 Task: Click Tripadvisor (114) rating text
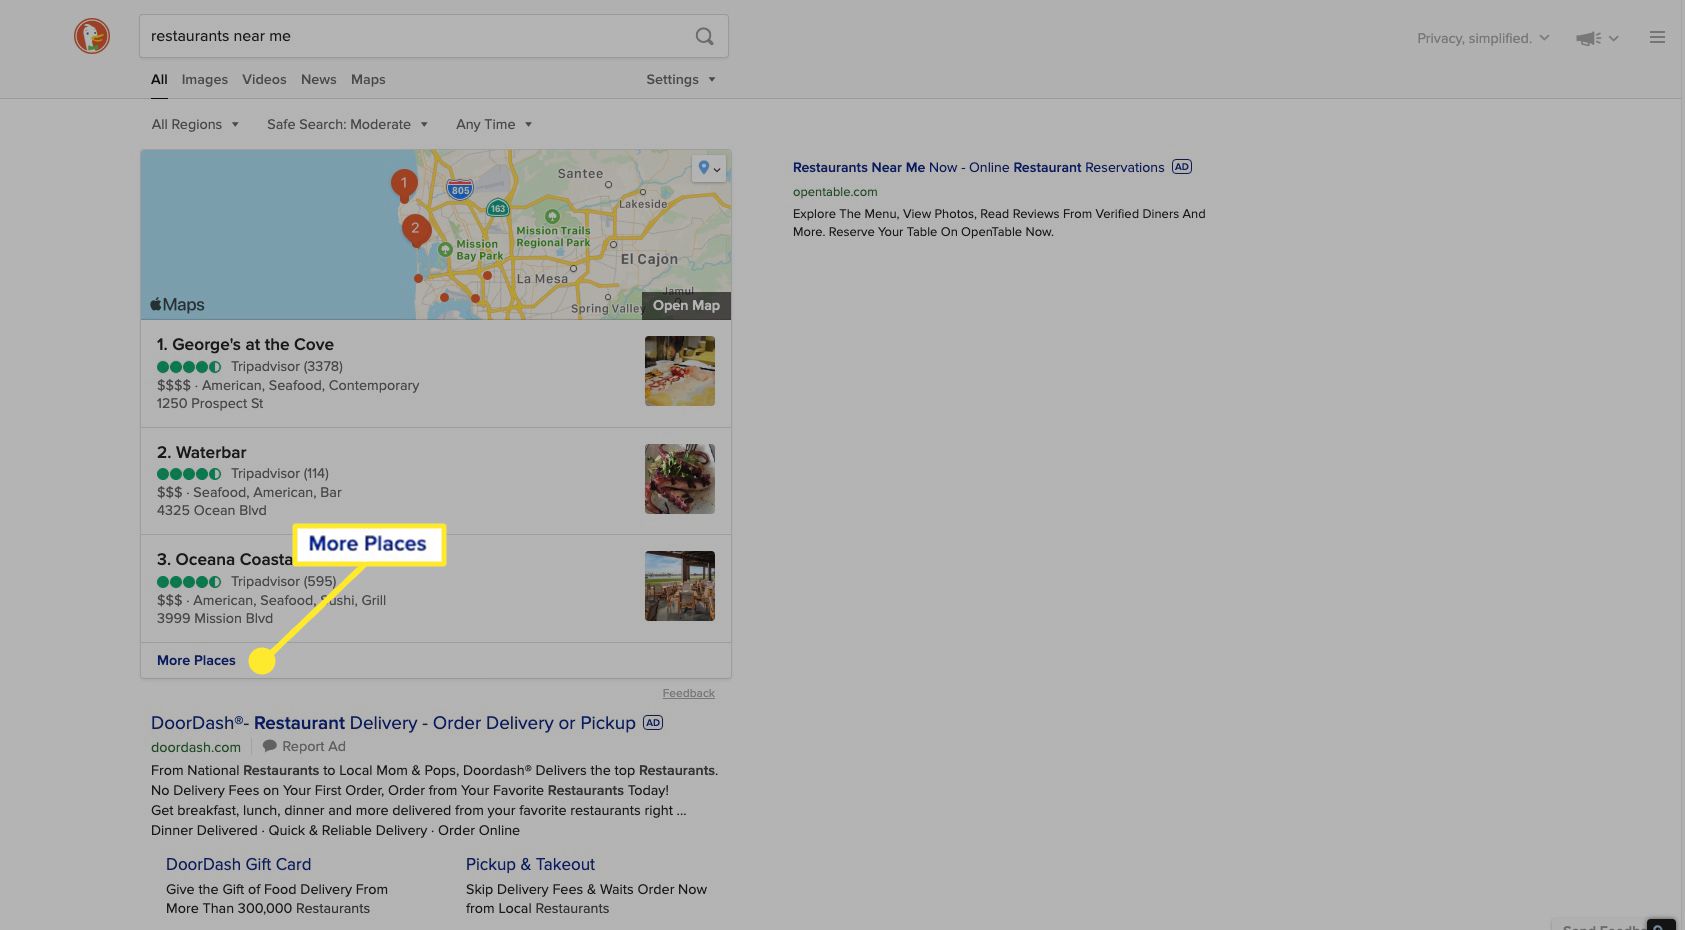(x=280, y=473)
